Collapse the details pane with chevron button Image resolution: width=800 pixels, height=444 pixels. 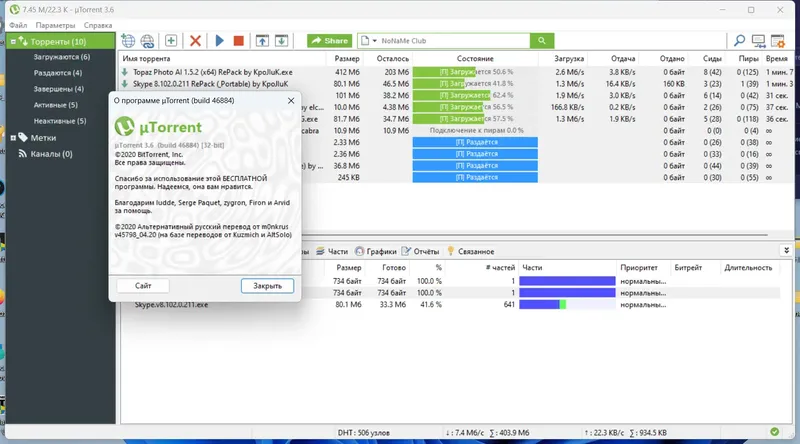tap(786, 251)
